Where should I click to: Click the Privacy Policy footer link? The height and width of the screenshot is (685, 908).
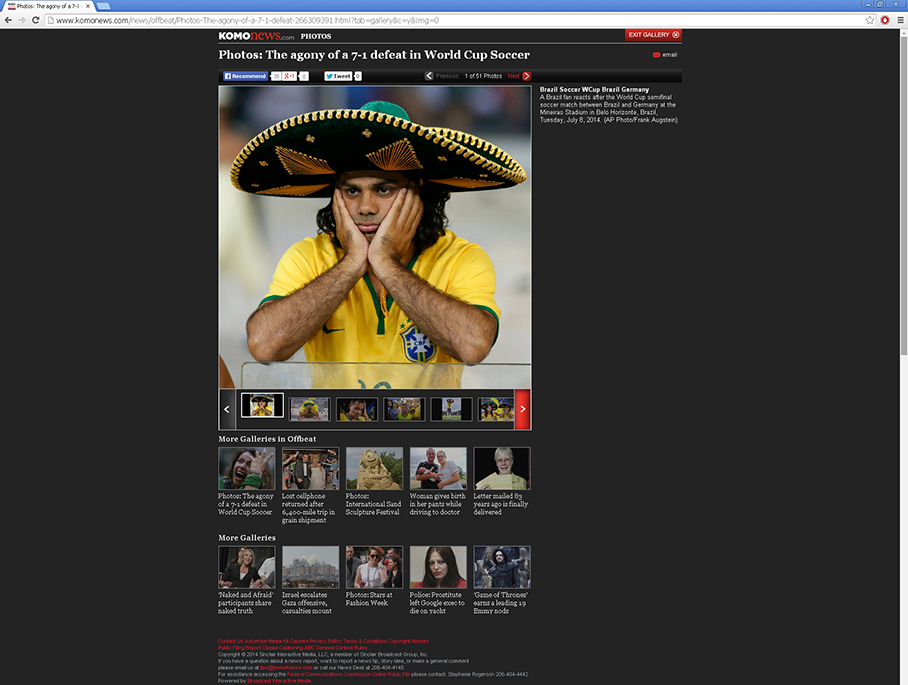coord(325,641)
